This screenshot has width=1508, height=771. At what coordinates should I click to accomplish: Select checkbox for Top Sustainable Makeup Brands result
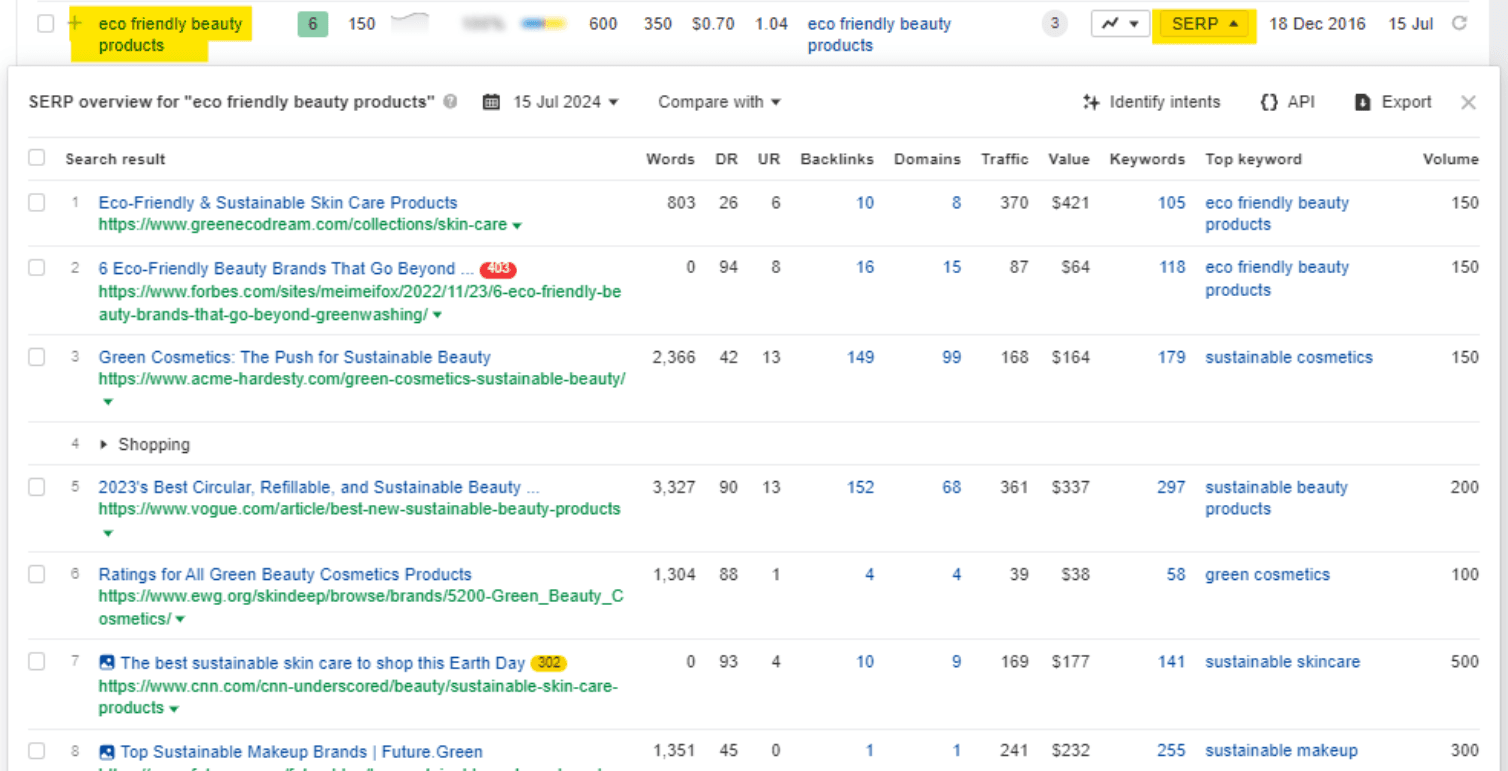point(37,751)
